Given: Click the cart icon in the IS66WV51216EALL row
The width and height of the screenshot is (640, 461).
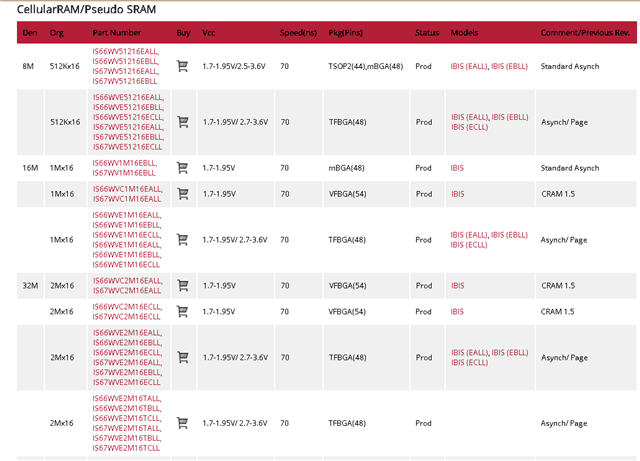Looking at the screenshot, I should tap(182, 66).
